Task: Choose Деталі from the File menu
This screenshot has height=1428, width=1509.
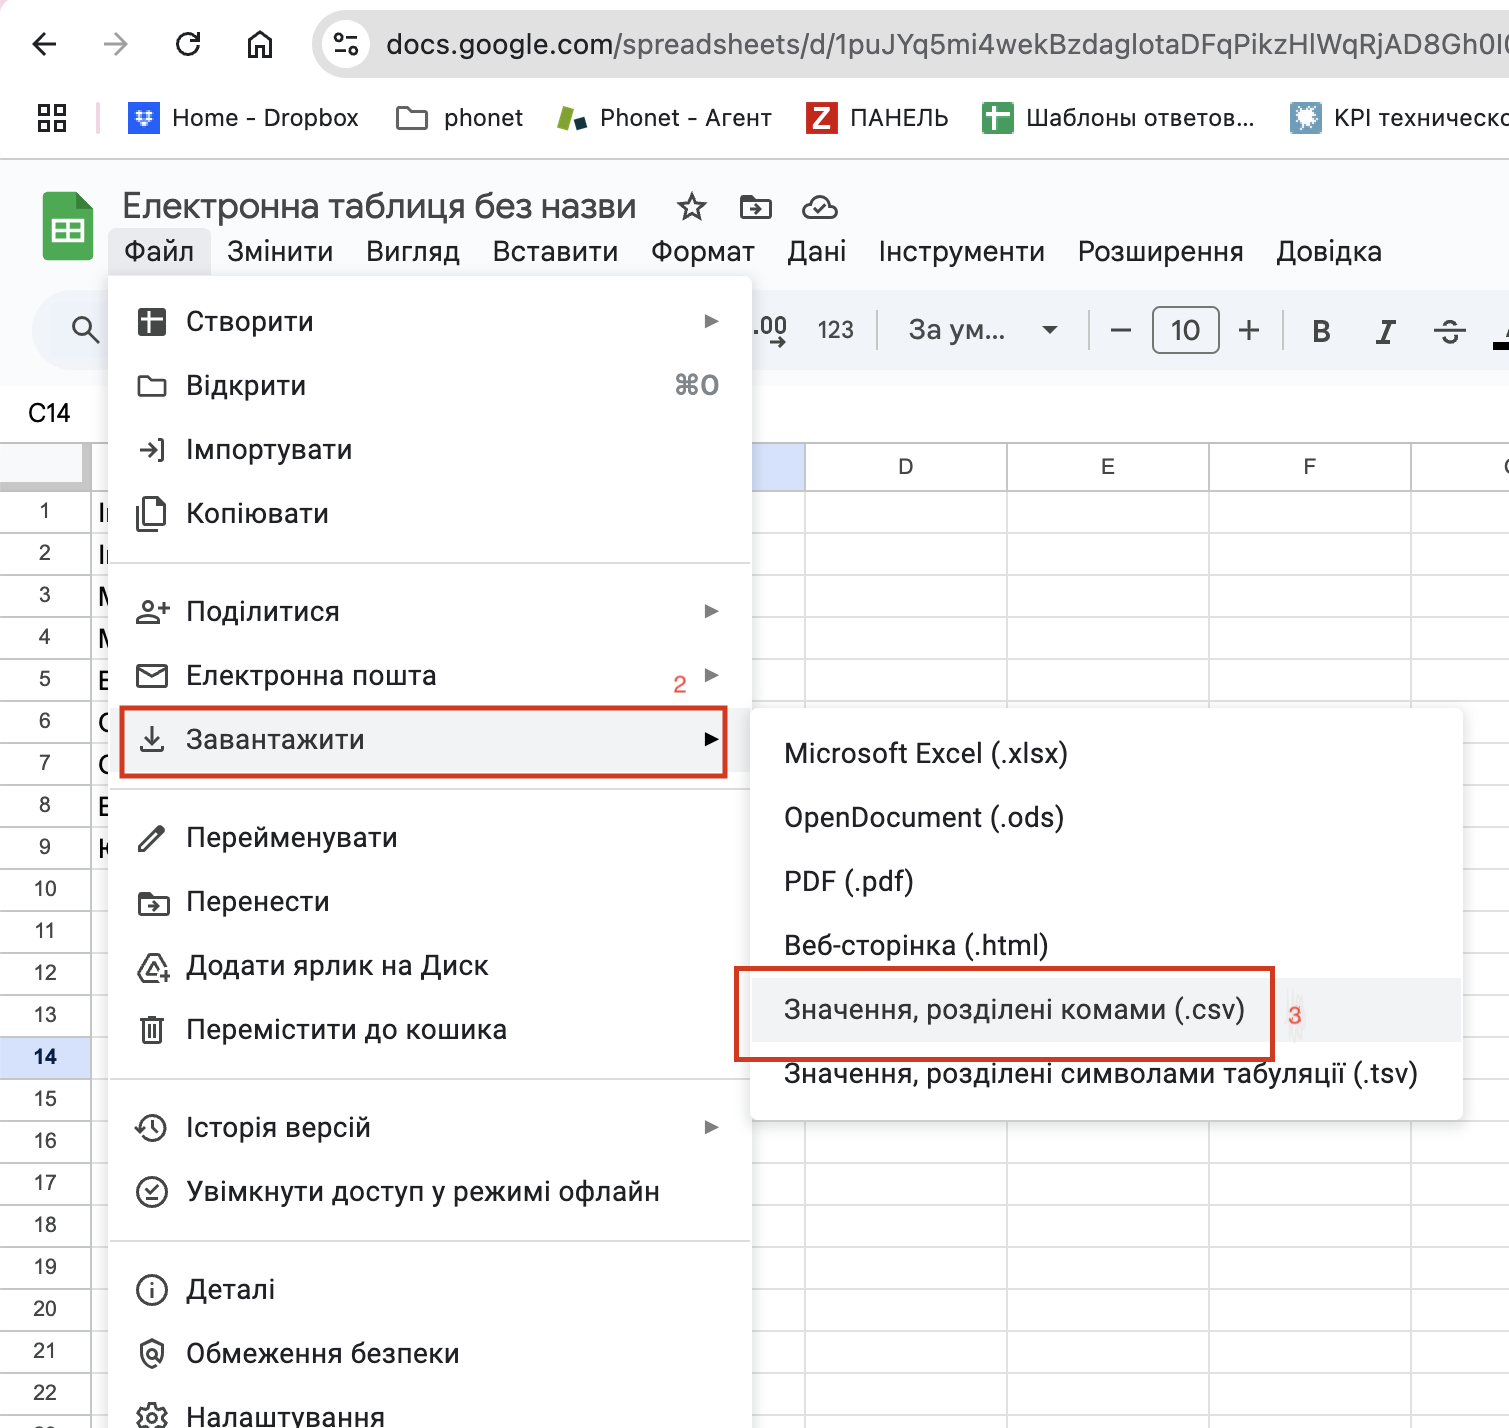Action: (429, 1289)
